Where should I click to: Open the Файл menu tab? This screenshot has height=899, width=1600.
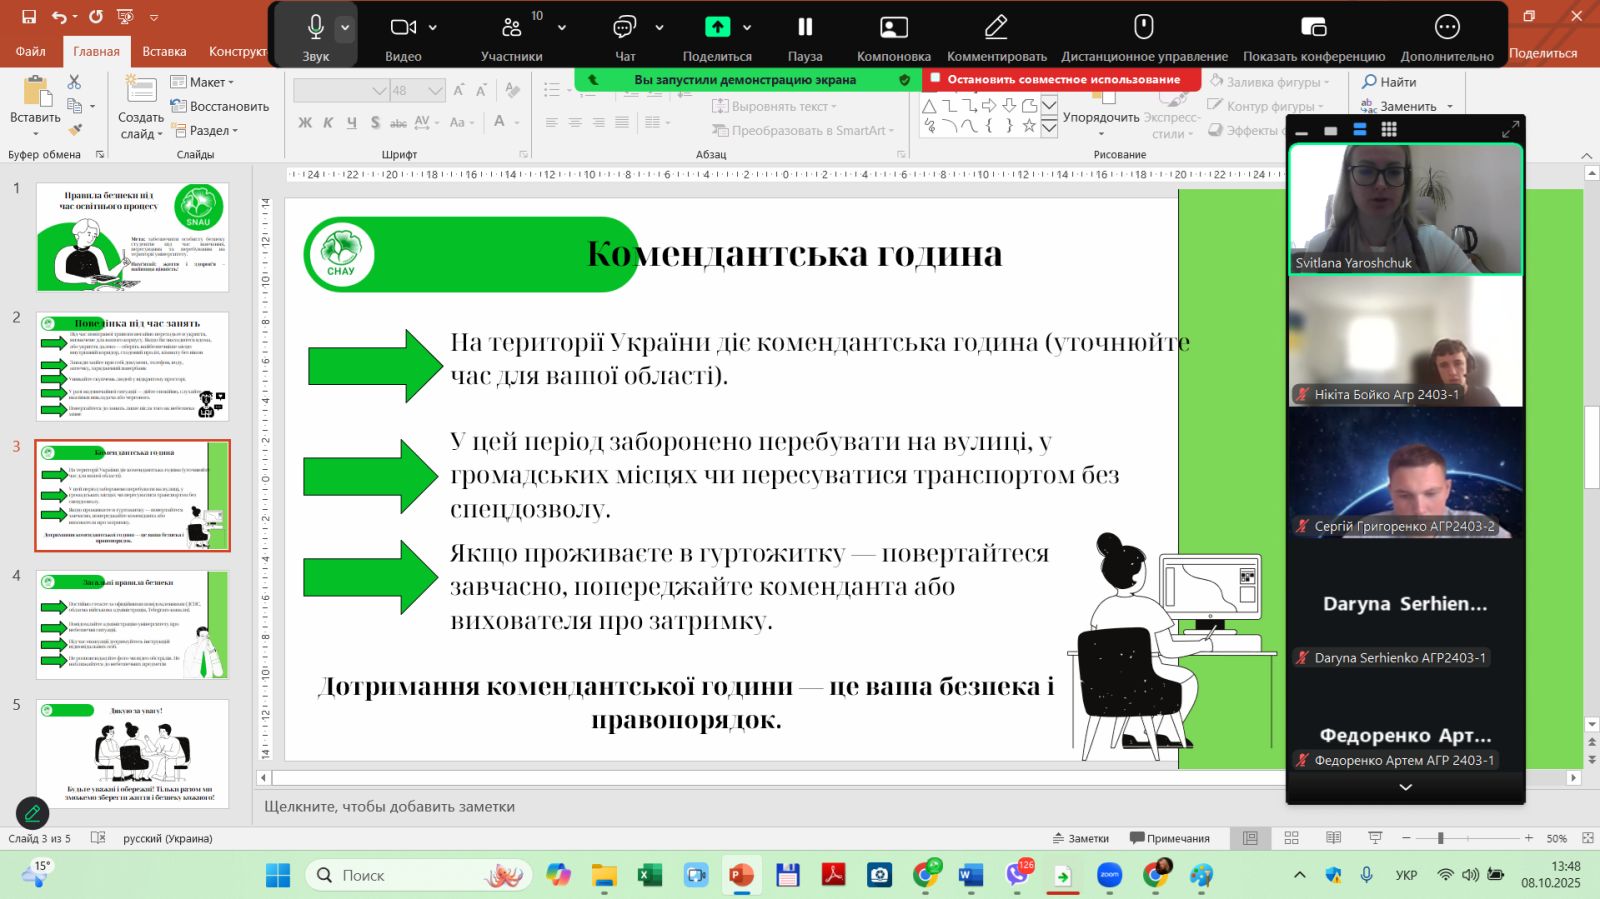[30, 52]
